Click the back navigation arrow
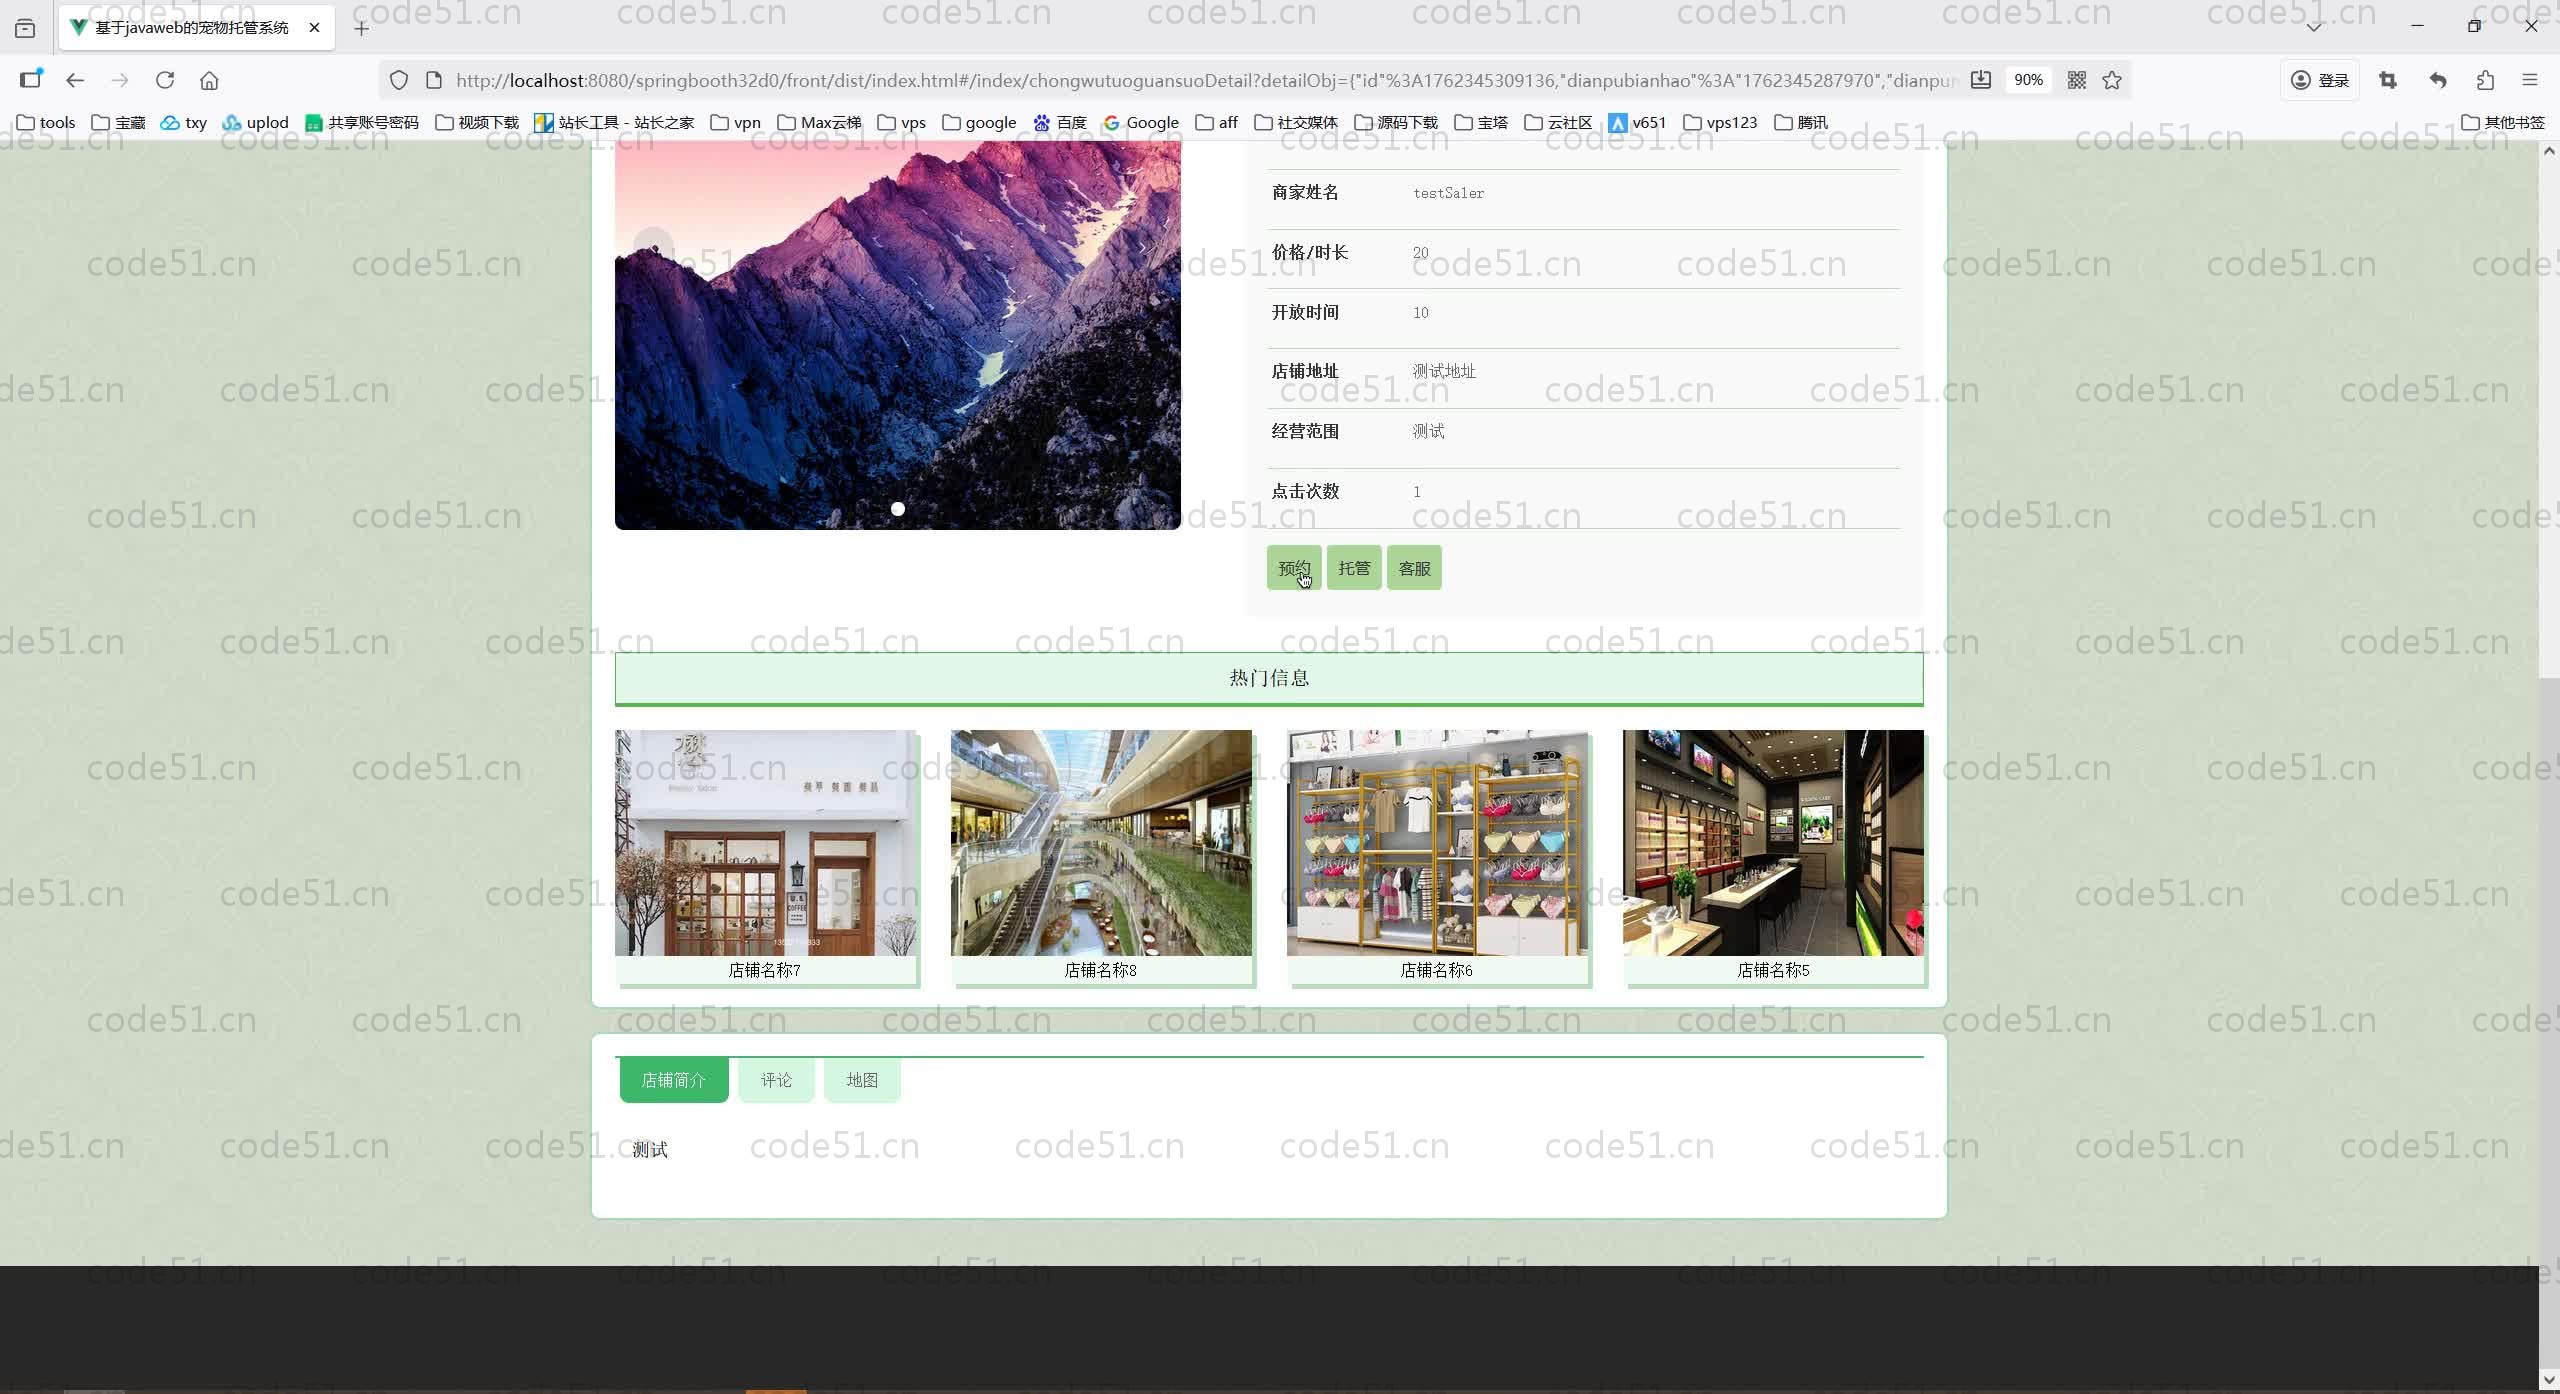Image resolution: width=2560 pixels, height=1394 pixels. [x=75, y=80]
